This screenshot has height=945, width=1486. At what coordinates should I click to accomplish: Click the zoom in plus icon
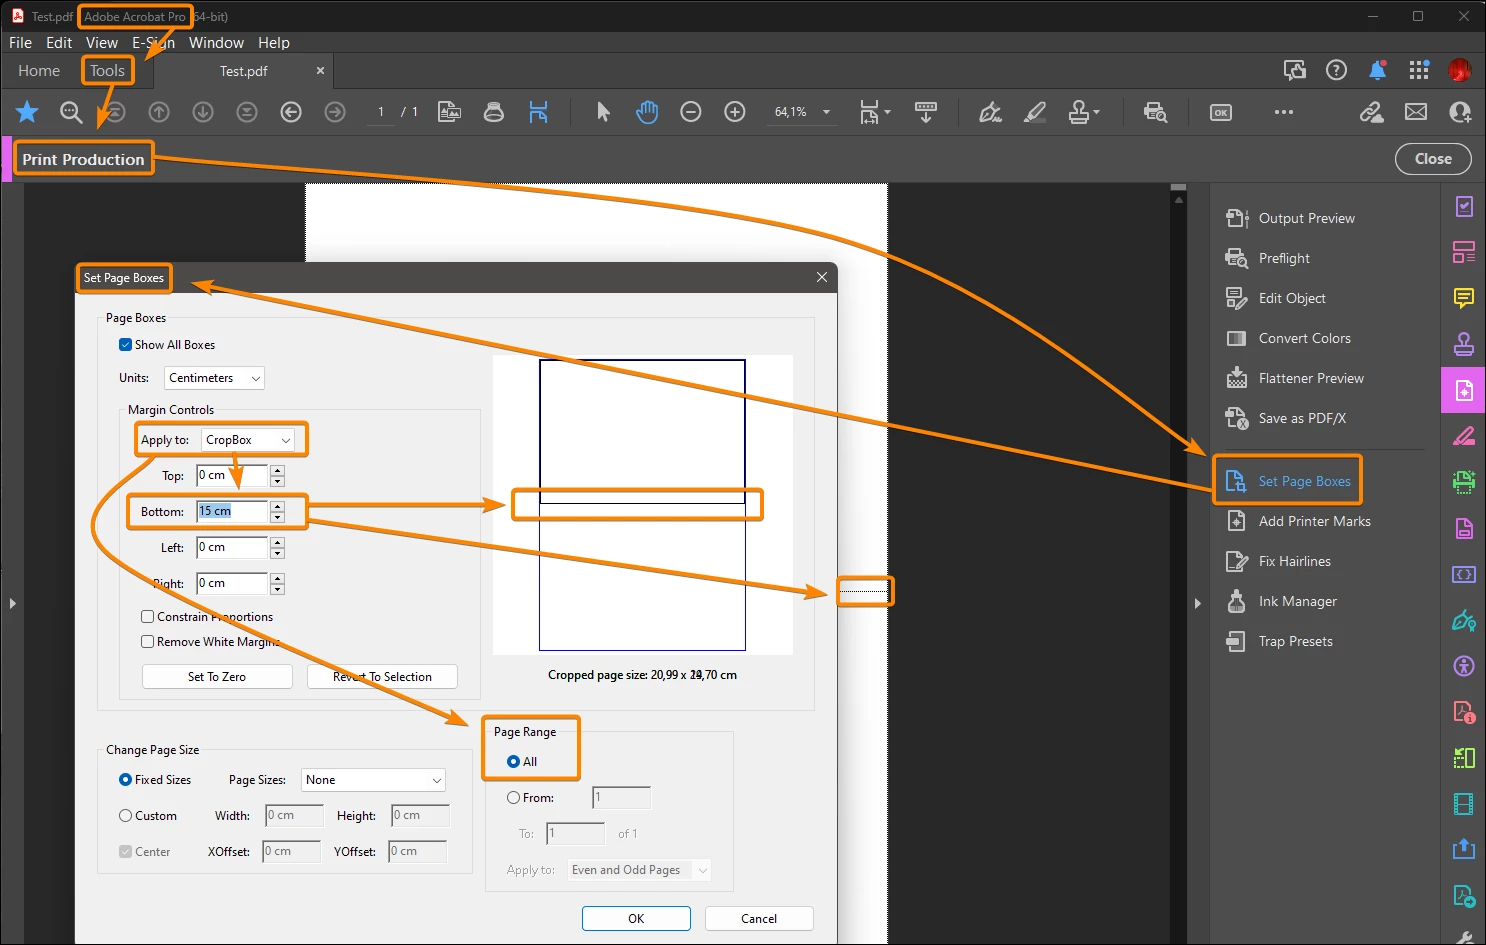735,112
